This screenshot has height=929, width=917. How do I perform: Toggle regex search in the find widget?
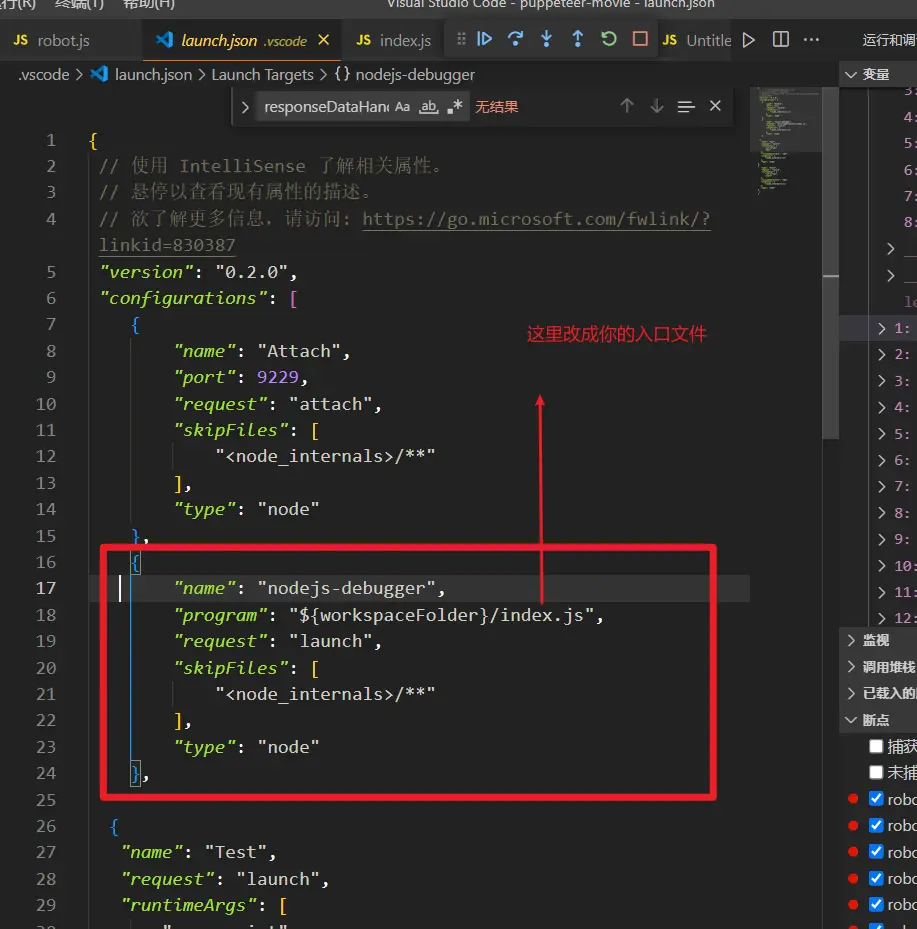click(x=455, y=106)
